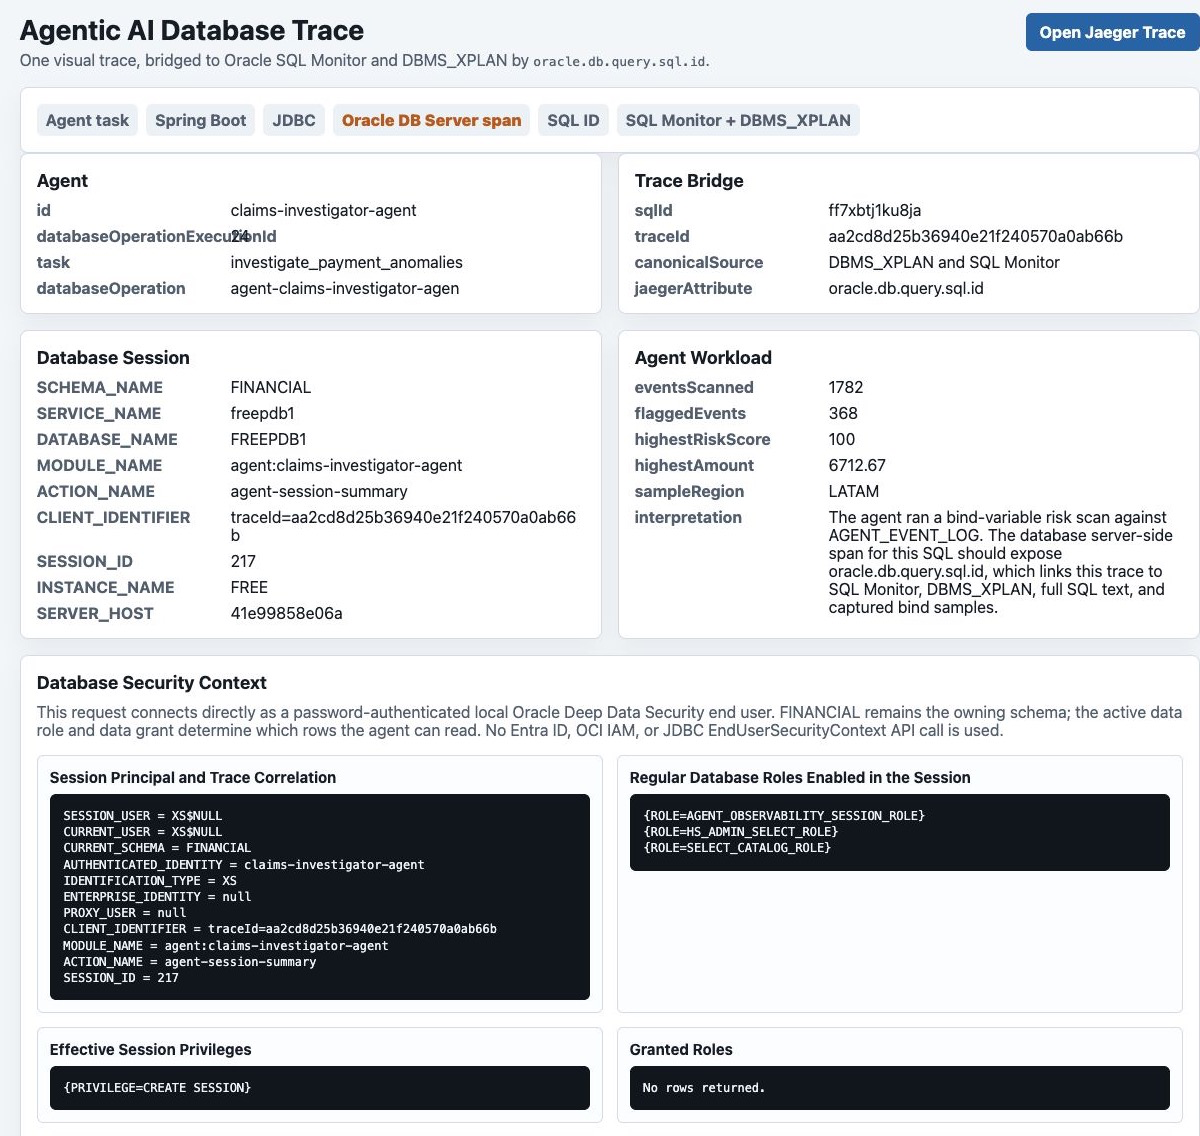
Task: Click the PRIVILEGE=CREATE SESSION entry
Action: [x=157, y=1088]
